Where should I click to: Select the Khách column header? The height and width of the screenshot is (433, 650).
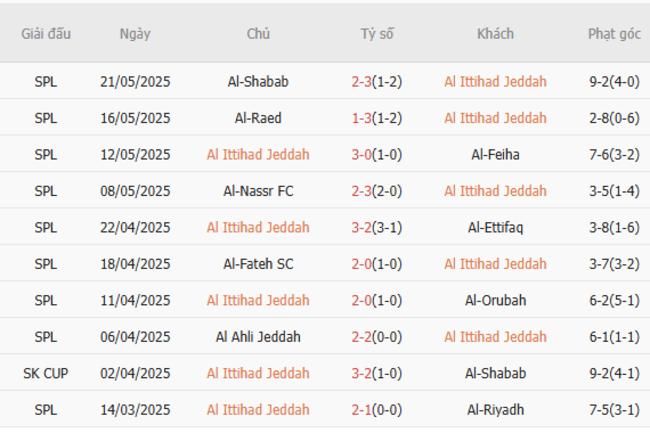[x=495, y=34]
